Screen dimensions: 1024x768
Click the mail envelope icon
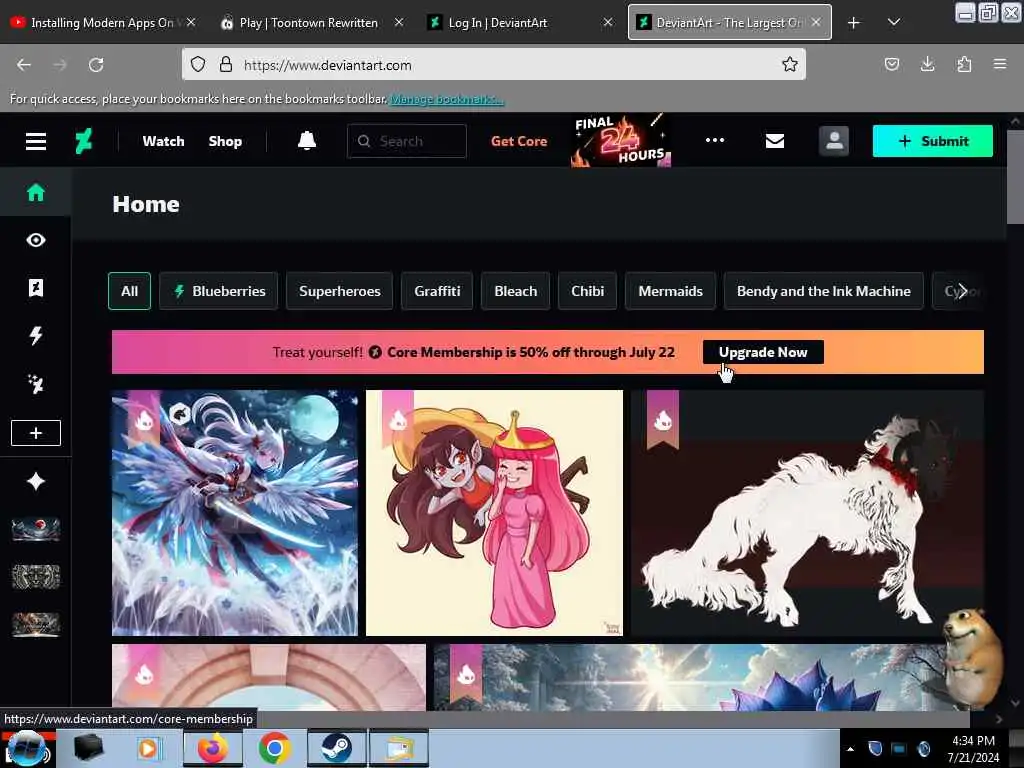pyautogui.click(x=775, y=141)
